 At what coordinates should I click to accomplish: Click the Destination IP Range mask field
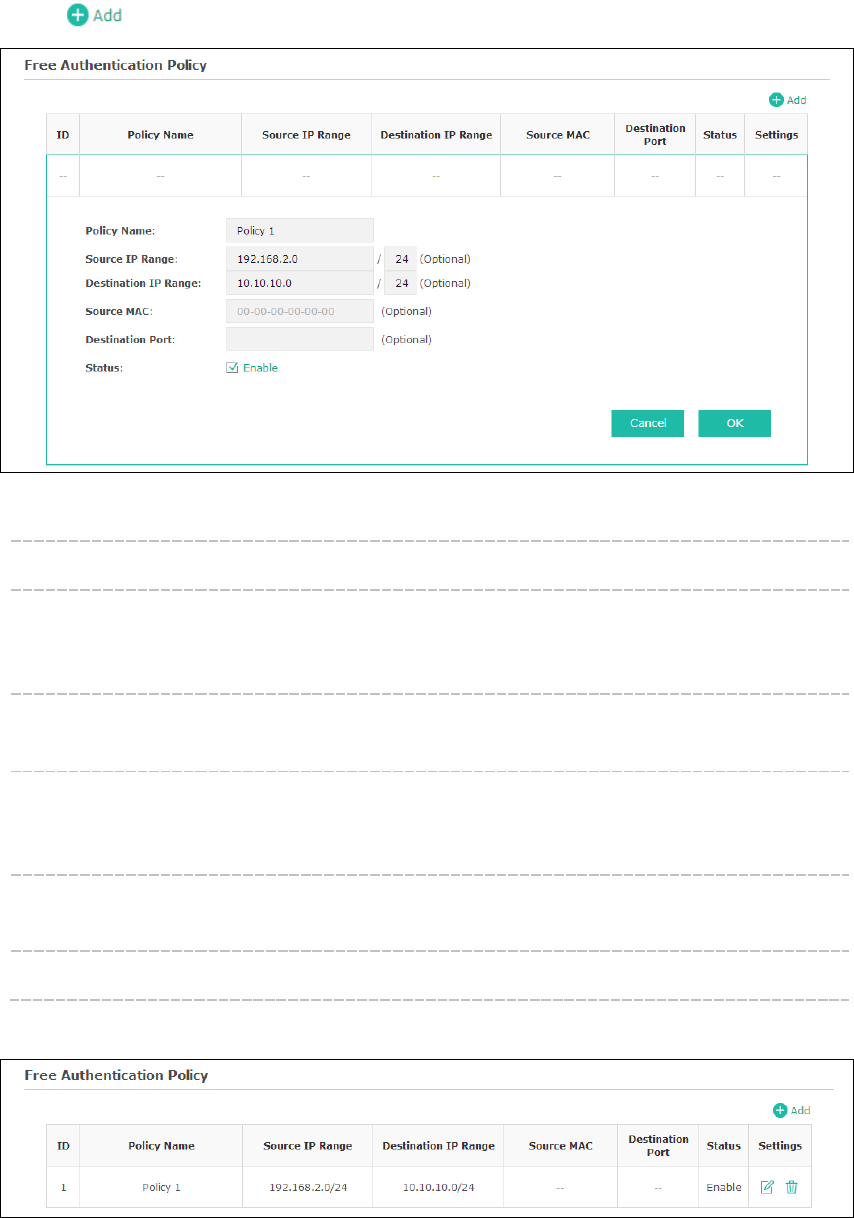point(401,283)
